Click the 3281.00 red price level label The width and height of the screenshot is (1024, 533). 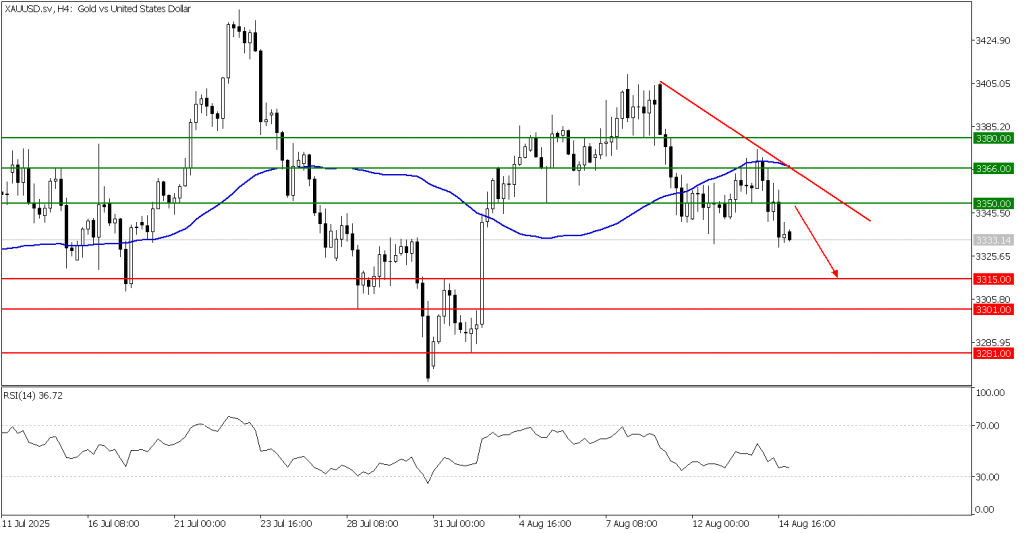993,354
